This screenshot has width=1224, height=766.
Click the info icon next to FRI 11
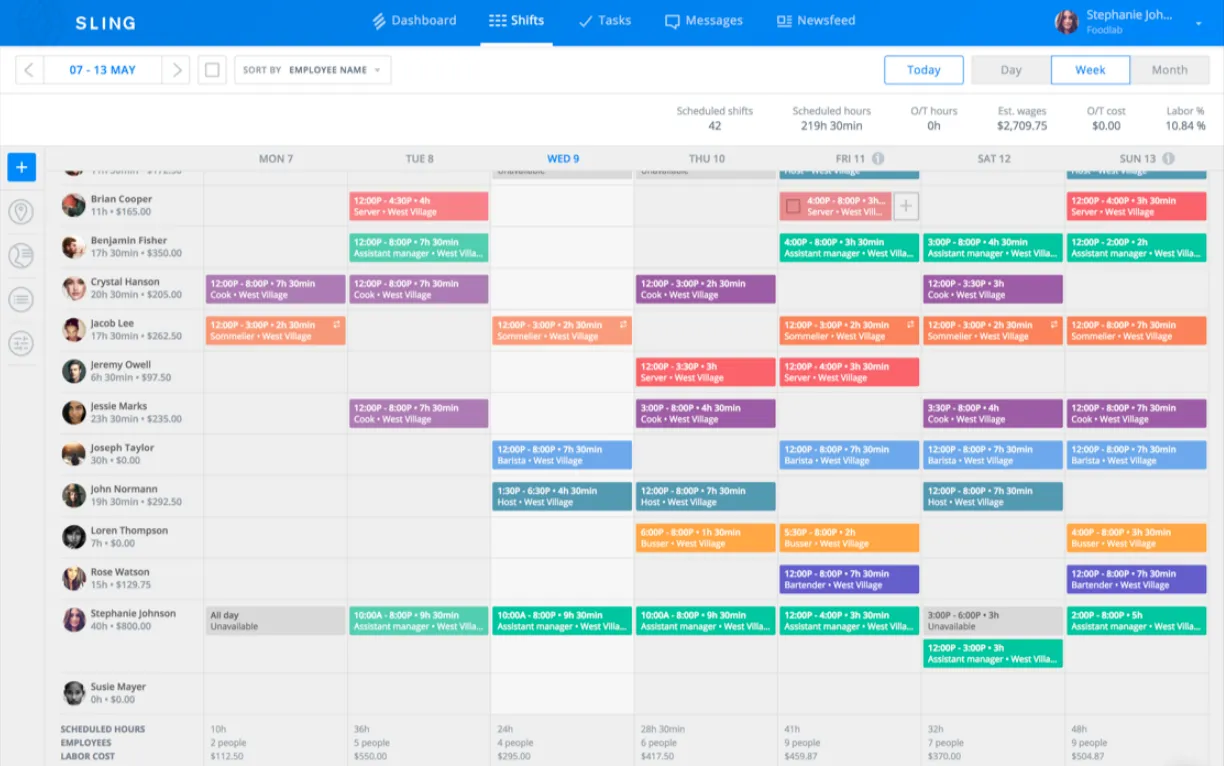(878, 159)
